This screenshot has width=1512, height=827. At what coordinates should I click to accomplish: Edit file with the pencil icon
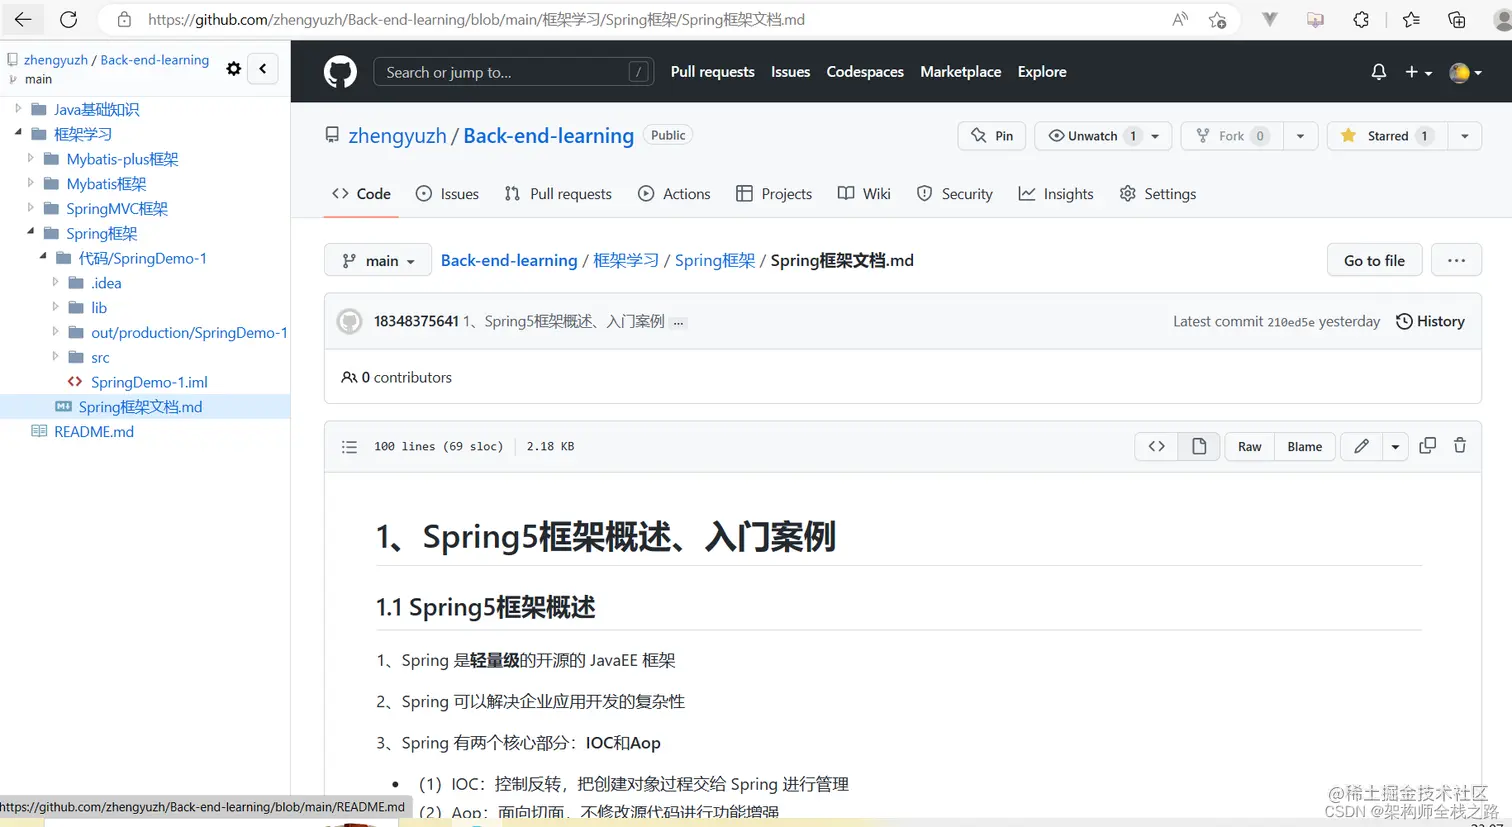[1361, 446]
